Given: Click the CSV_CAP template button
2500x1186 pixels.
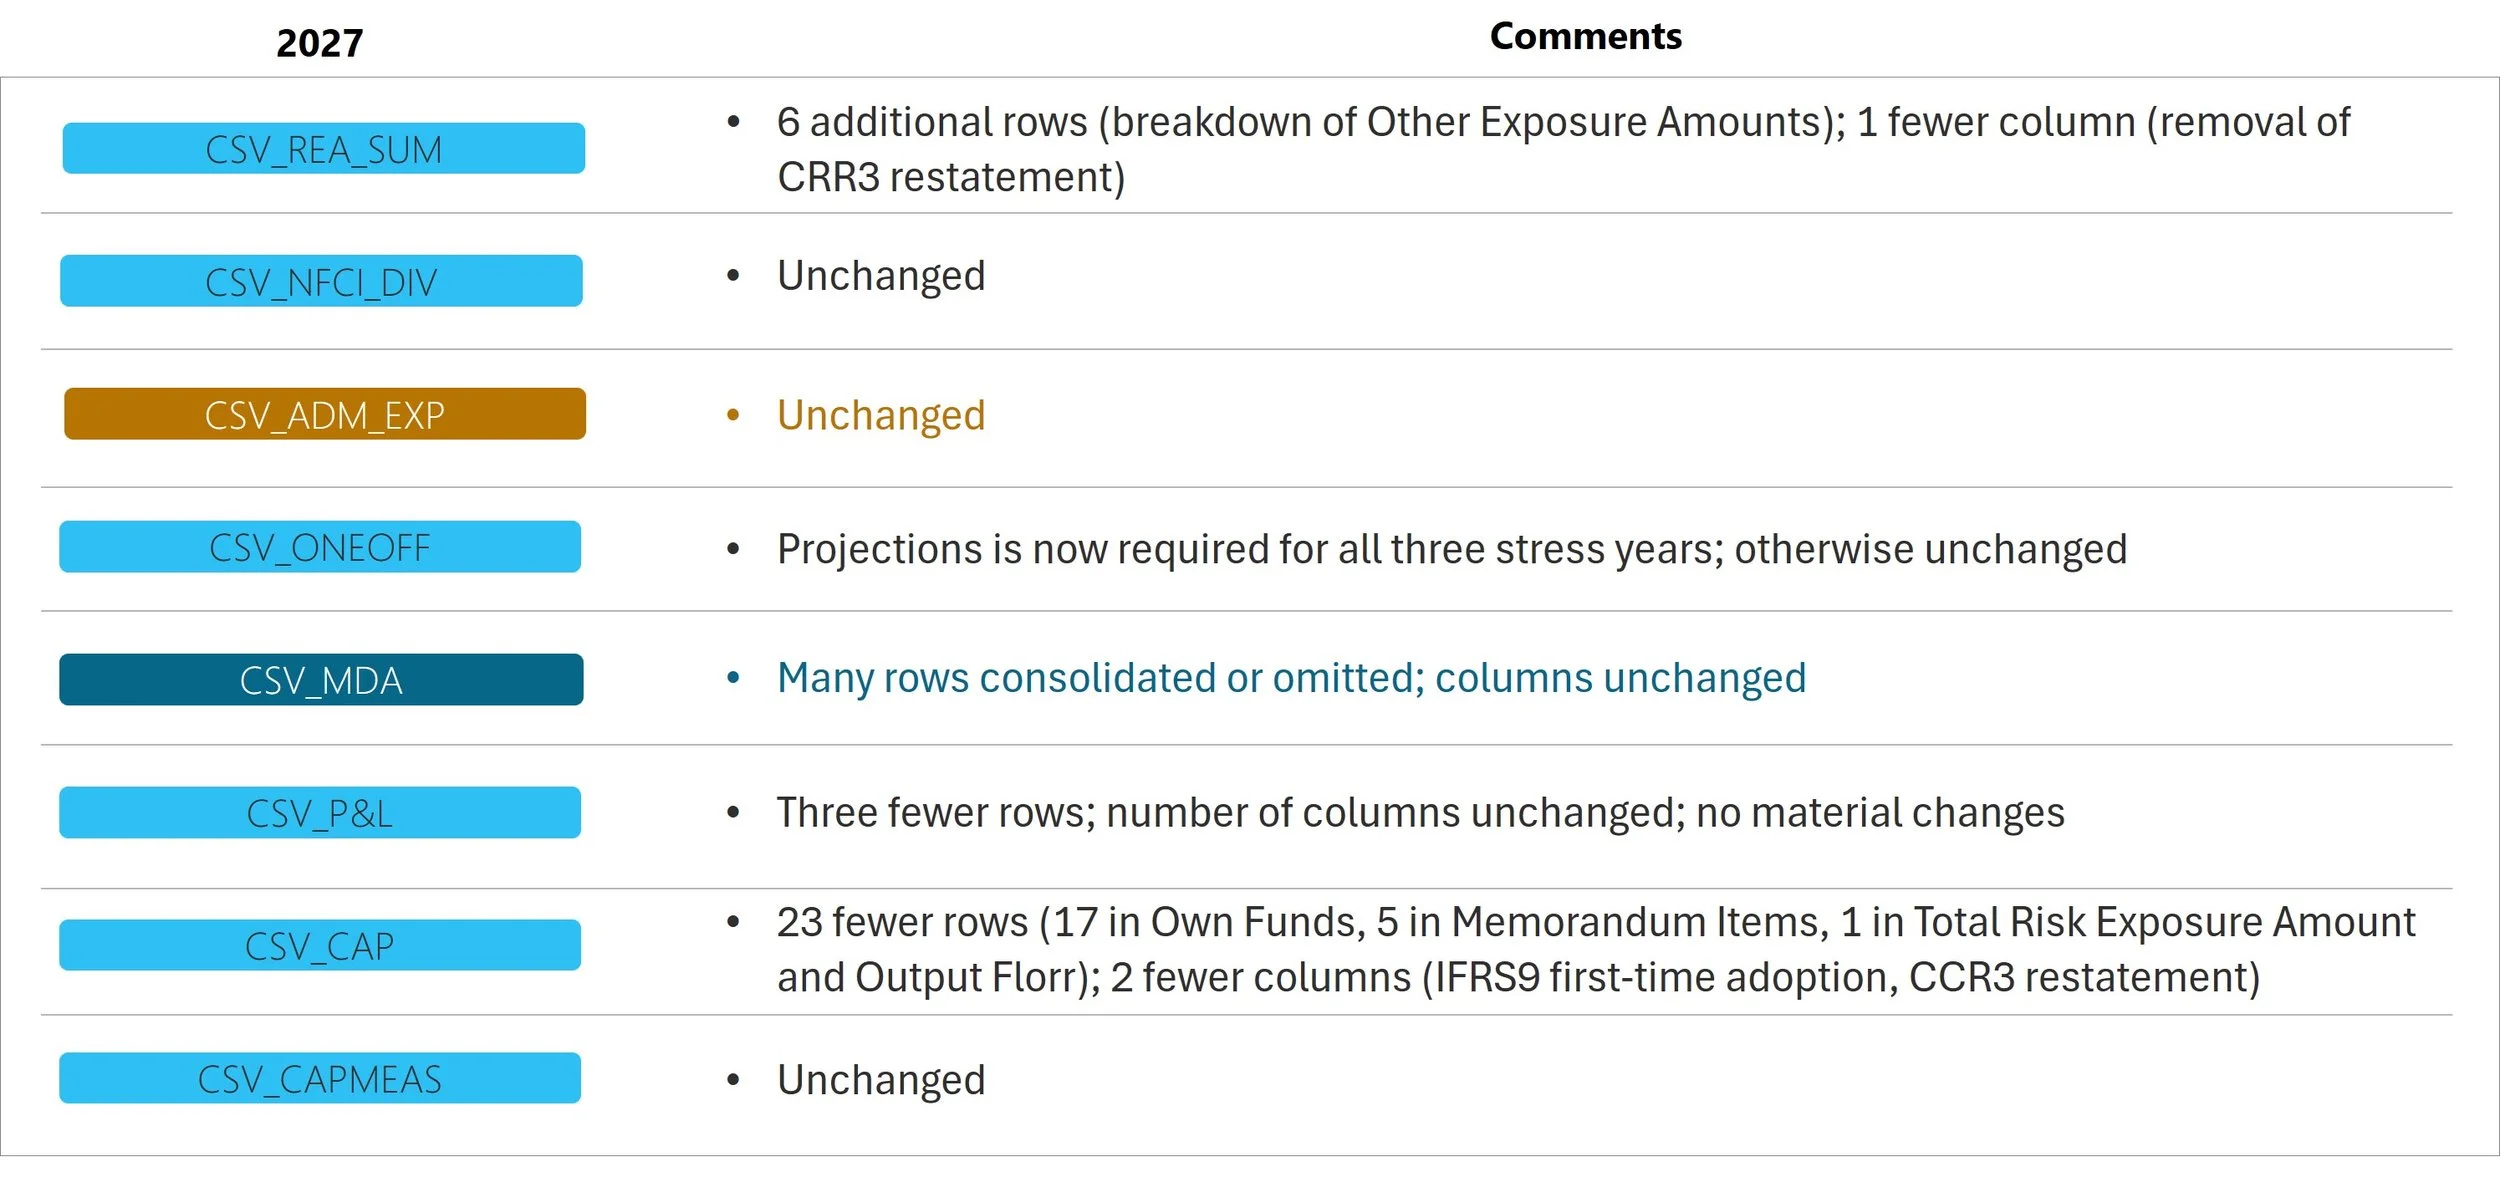Looking at the screenshot, I should click(320, 945).
